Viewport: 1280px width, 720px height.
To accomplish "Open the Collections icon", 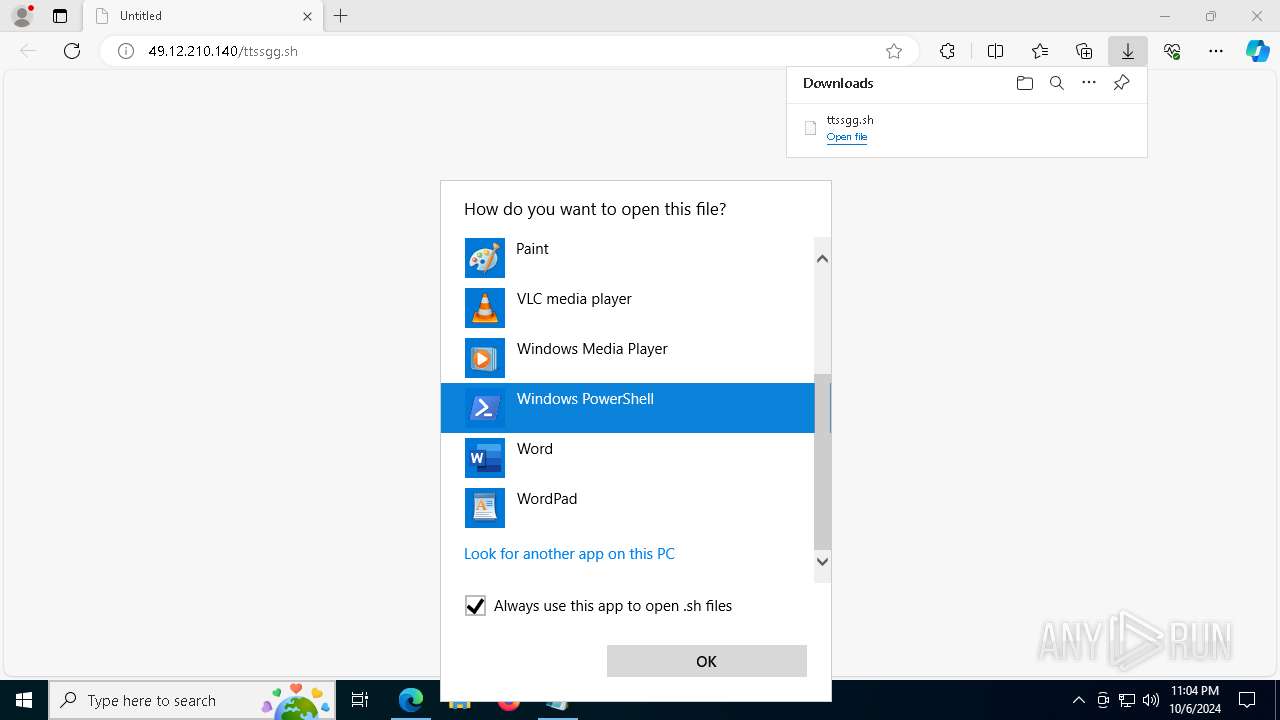I will click(1084, 51).
